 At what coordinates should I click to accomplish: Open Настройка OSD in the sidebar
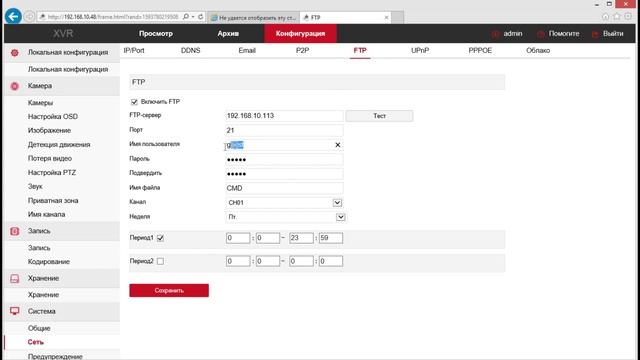tap(53, 117)
